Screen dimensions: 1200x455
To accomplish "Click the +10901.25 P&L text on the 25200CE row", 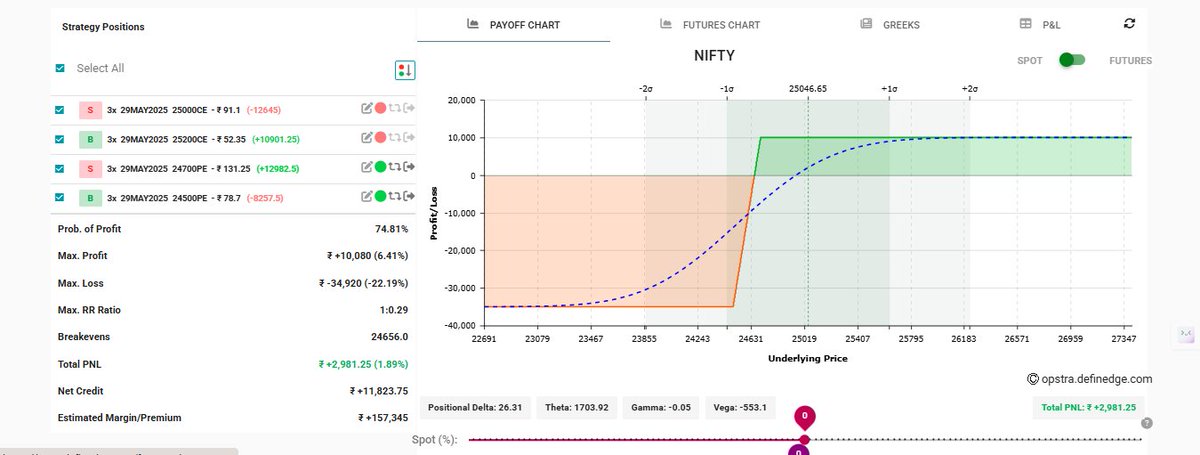I will pos(276,139).
